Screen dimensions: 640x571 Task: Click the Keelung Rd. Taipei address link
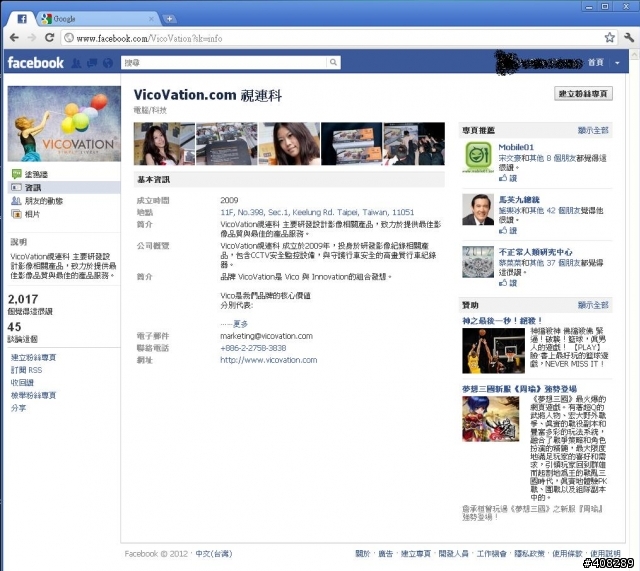point(317,212)
